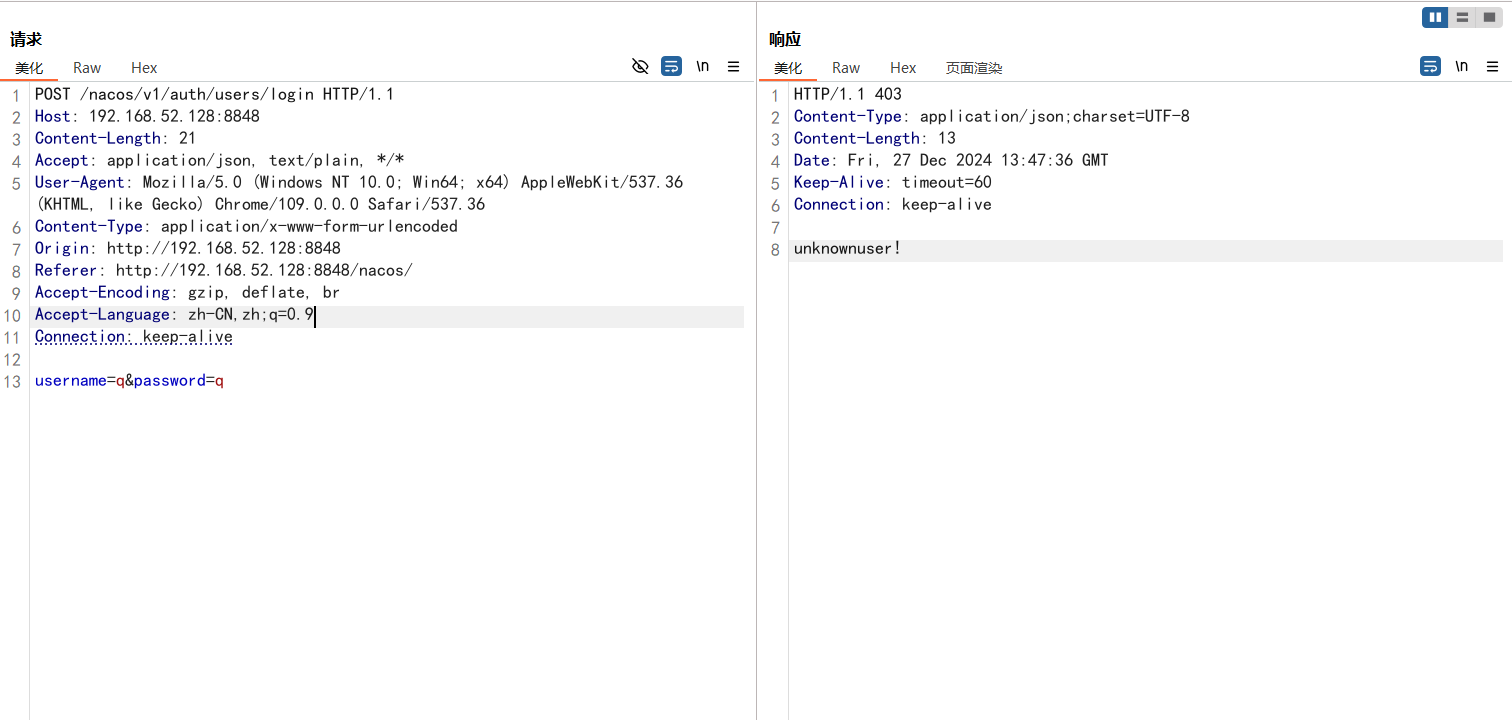1512x720 pixels.
Task: Click the (KHTML, like Gecko) Chrome continuation line
Action: (x=260, y=204)
